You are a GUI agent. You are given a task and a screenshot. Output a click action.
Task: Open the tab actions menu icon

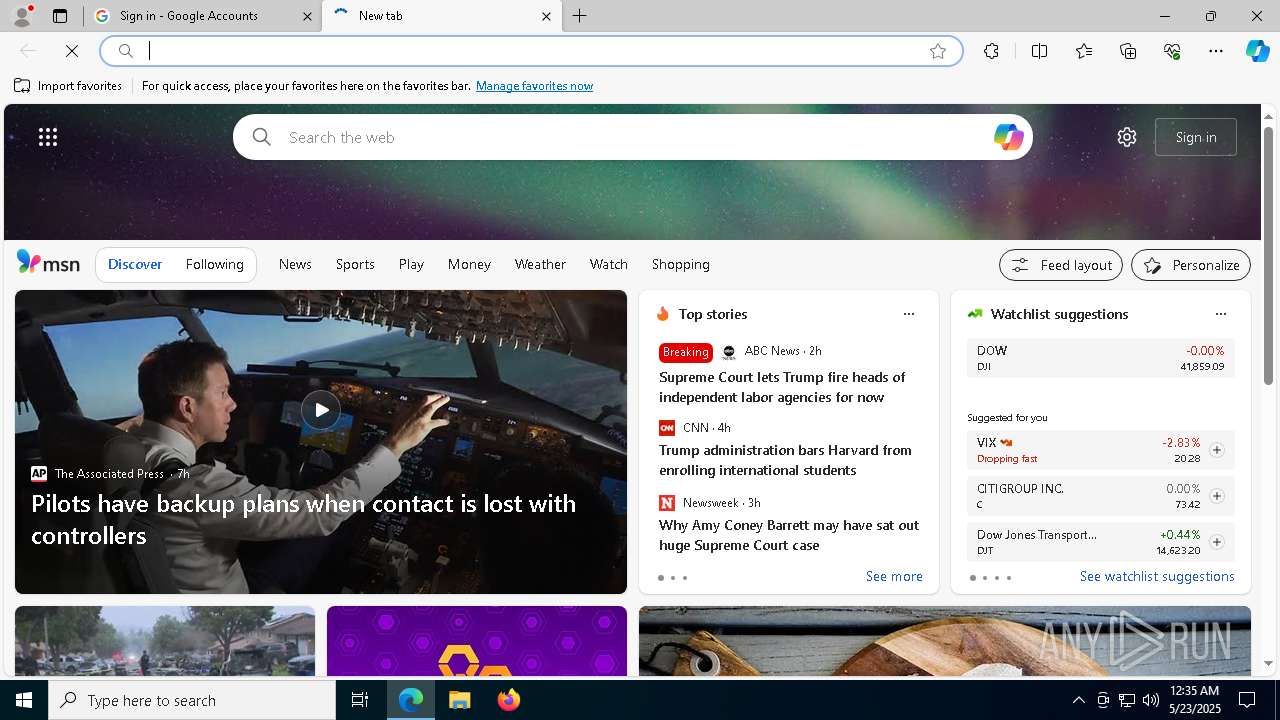pos(60,16)
